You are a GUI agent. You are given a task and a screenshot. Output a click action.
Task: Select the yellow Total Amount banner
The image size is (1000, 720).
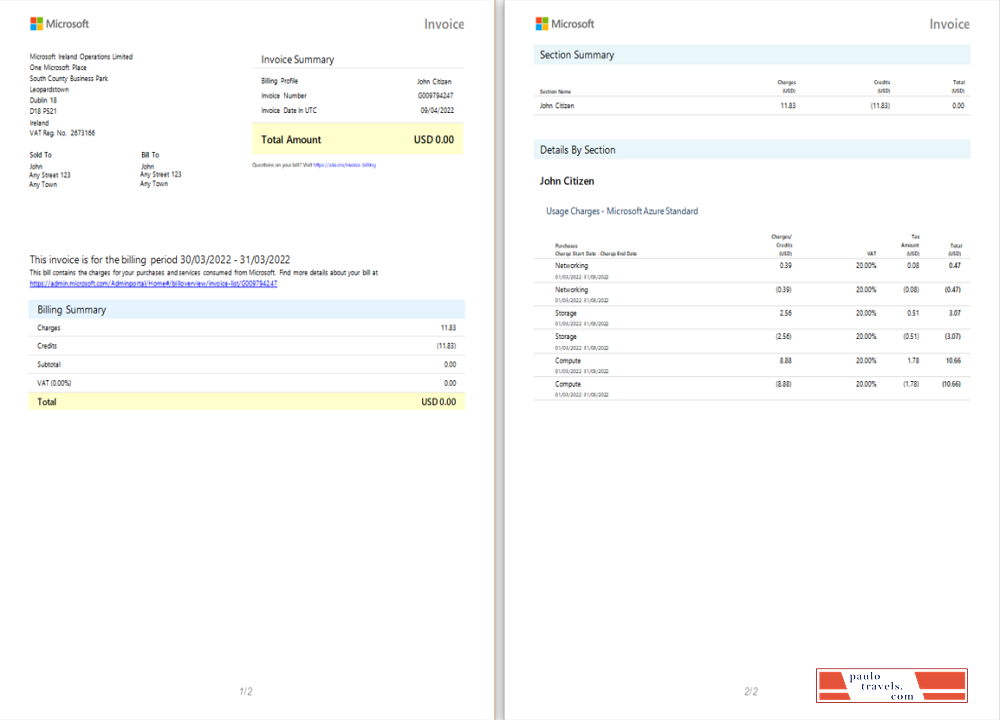click(x=357, y=139)
